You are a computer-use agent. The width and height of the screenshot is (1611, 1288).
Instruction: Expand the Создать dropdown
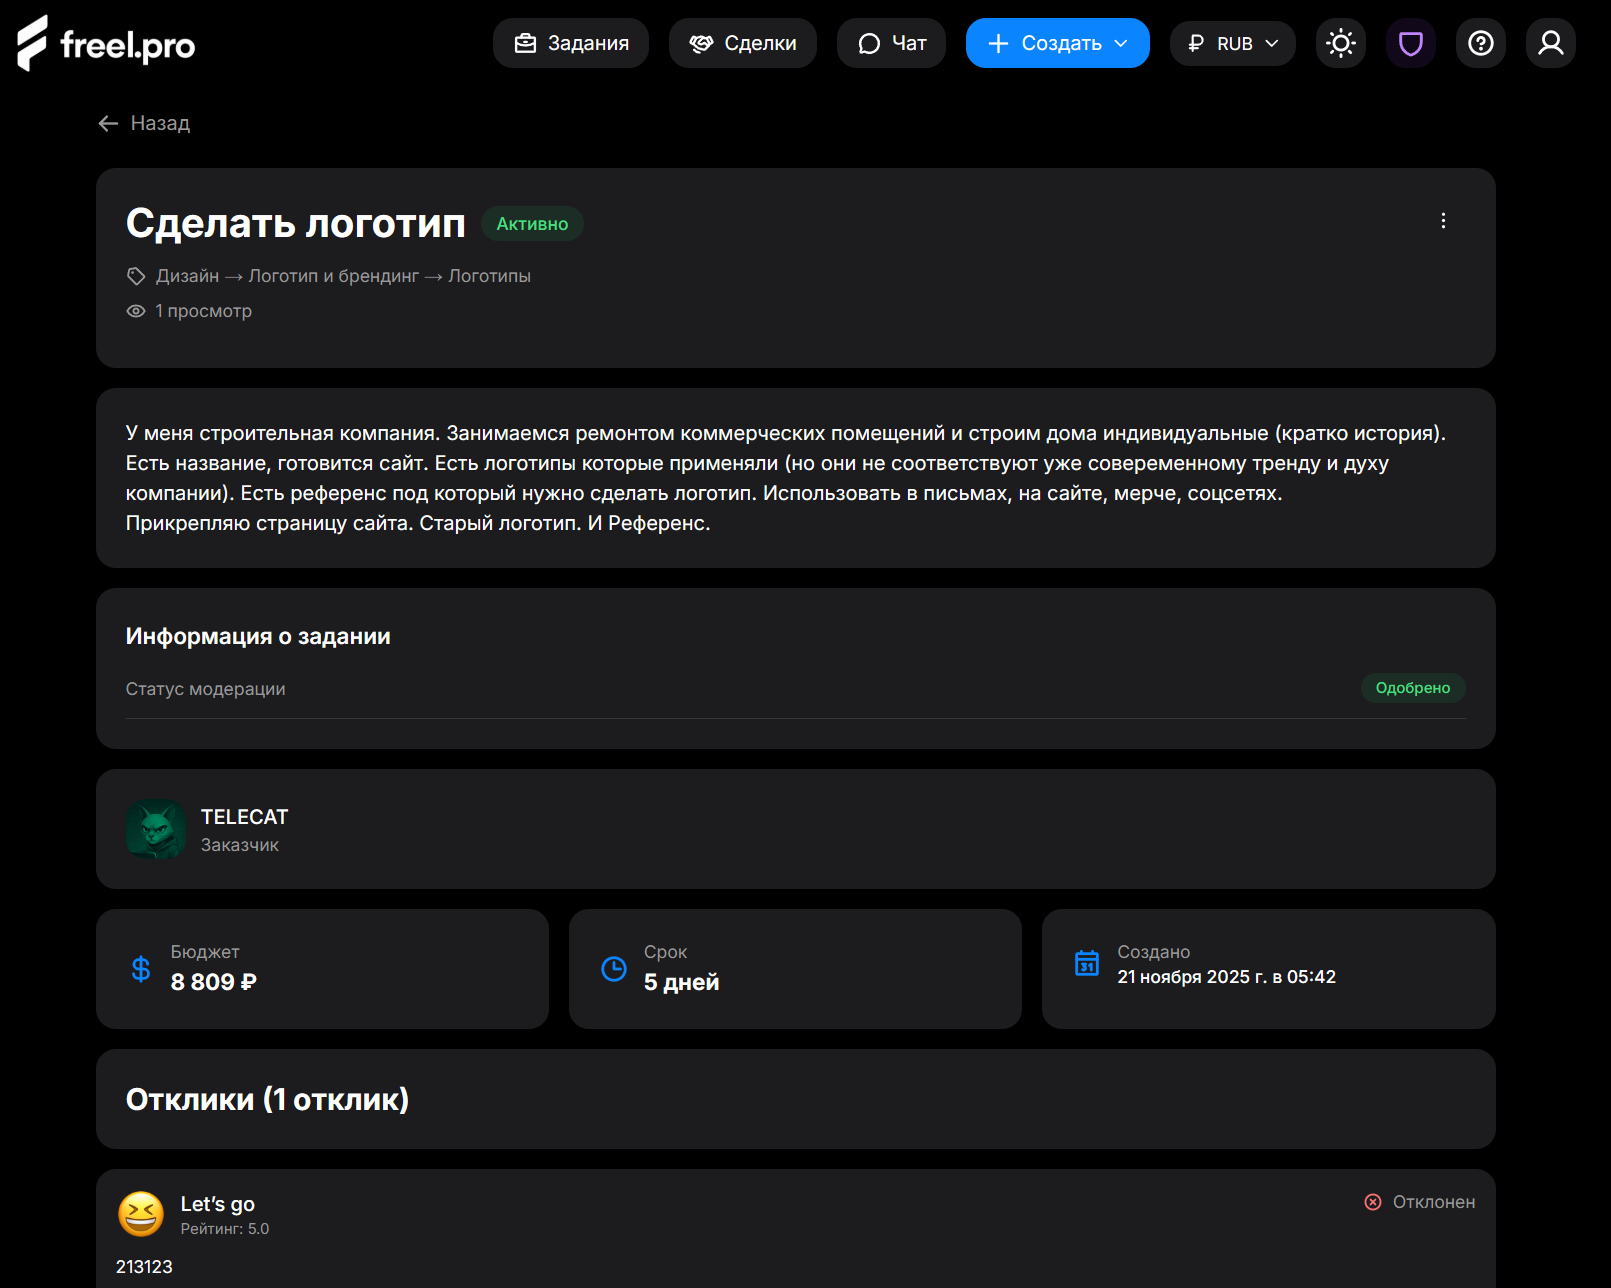pos(1057,43)
